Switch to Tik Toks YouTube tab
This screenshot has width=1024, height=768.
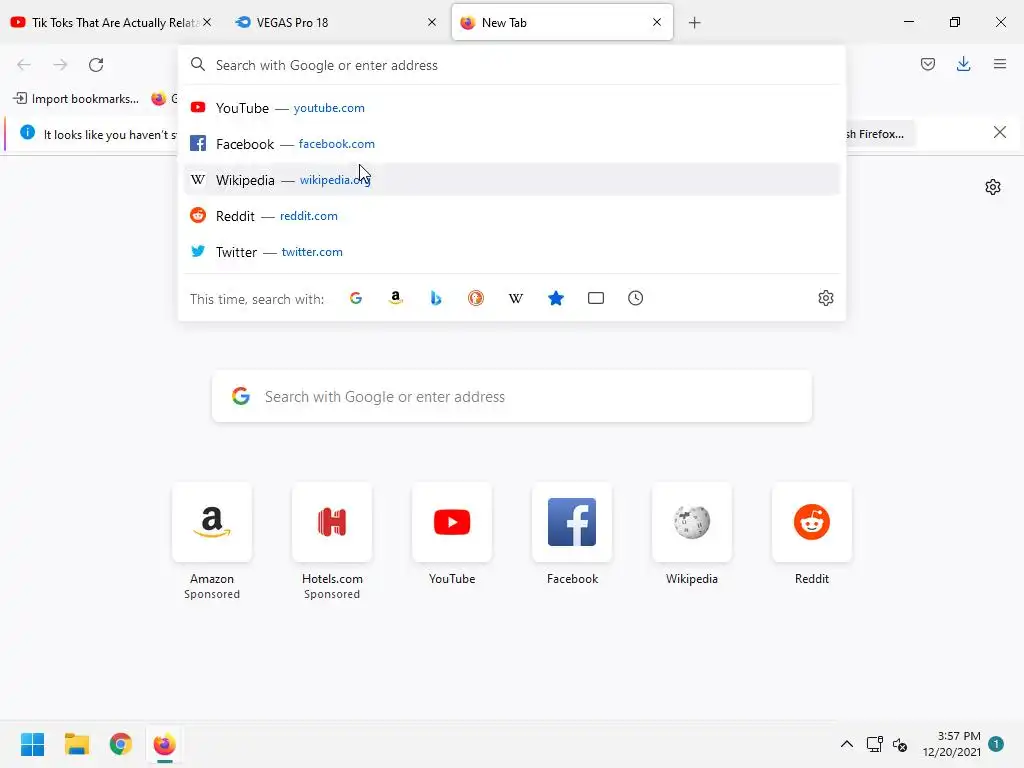pos(111,23)
